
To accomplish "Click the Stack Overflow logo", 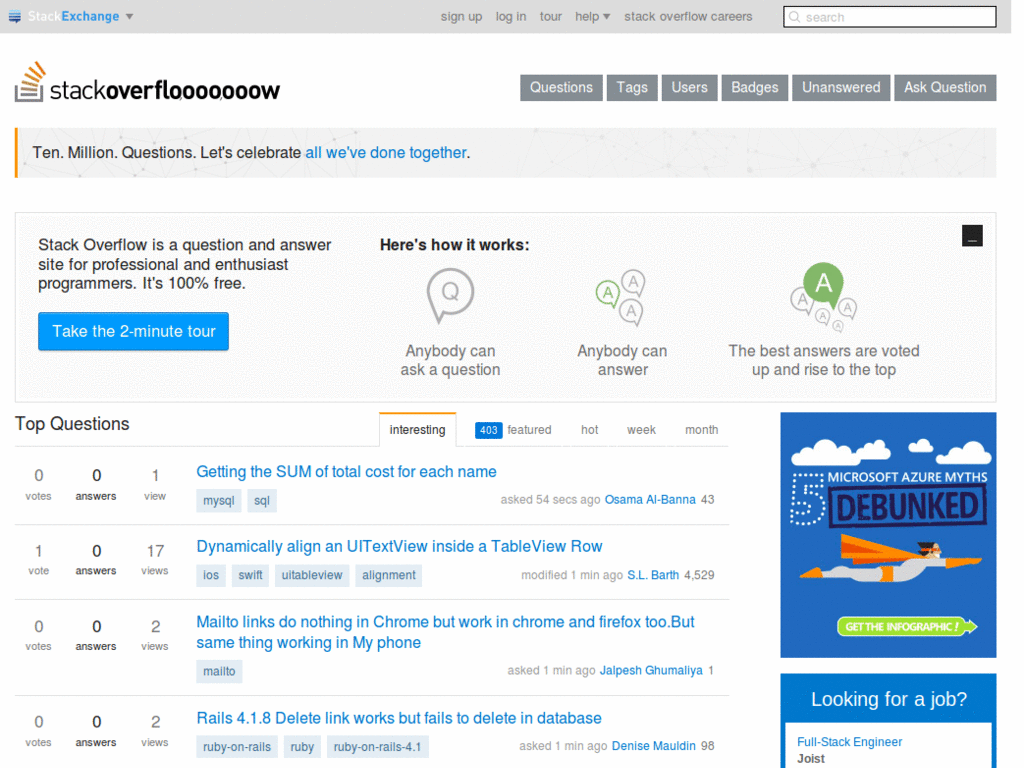I will tap(148, 83).
